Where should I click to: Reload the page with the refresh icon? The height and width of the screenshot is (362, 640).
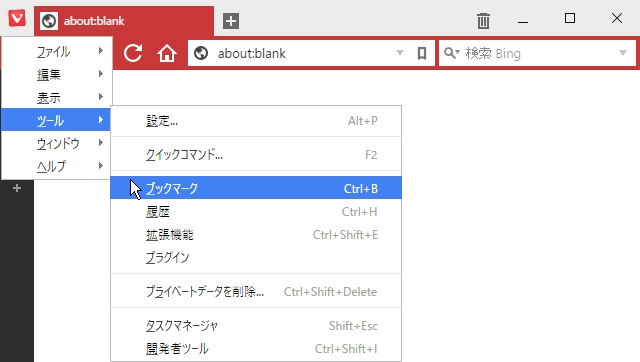click(x=133, y=53)
